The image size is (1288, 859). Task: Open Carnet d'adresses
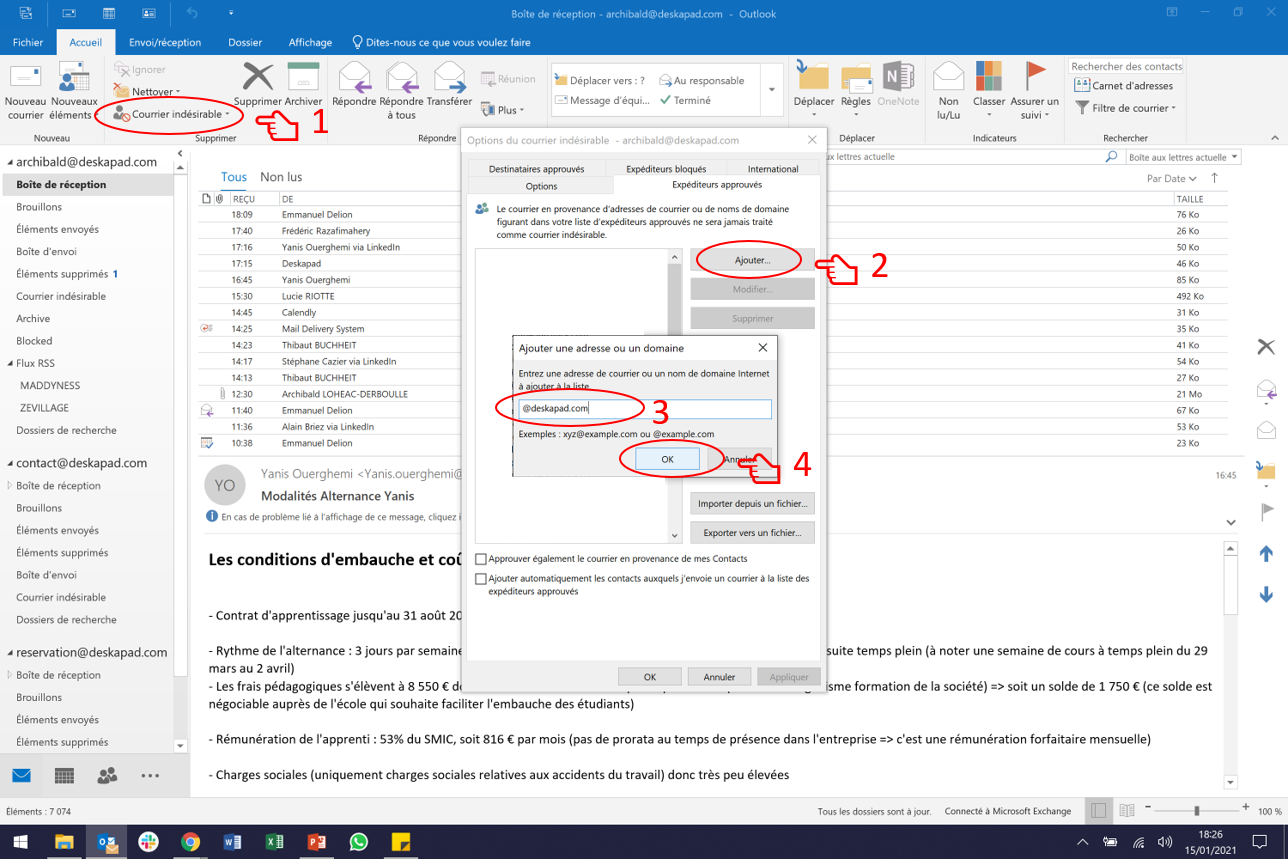[x=1123, y=86]
